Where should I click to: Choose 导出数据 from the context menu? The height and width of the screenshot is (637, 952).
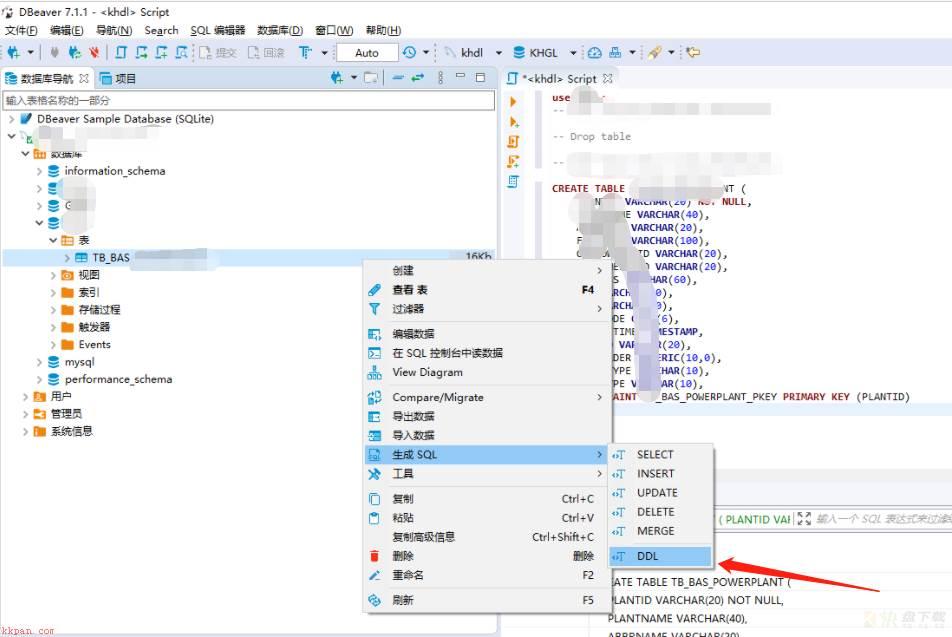pos(486,416)
